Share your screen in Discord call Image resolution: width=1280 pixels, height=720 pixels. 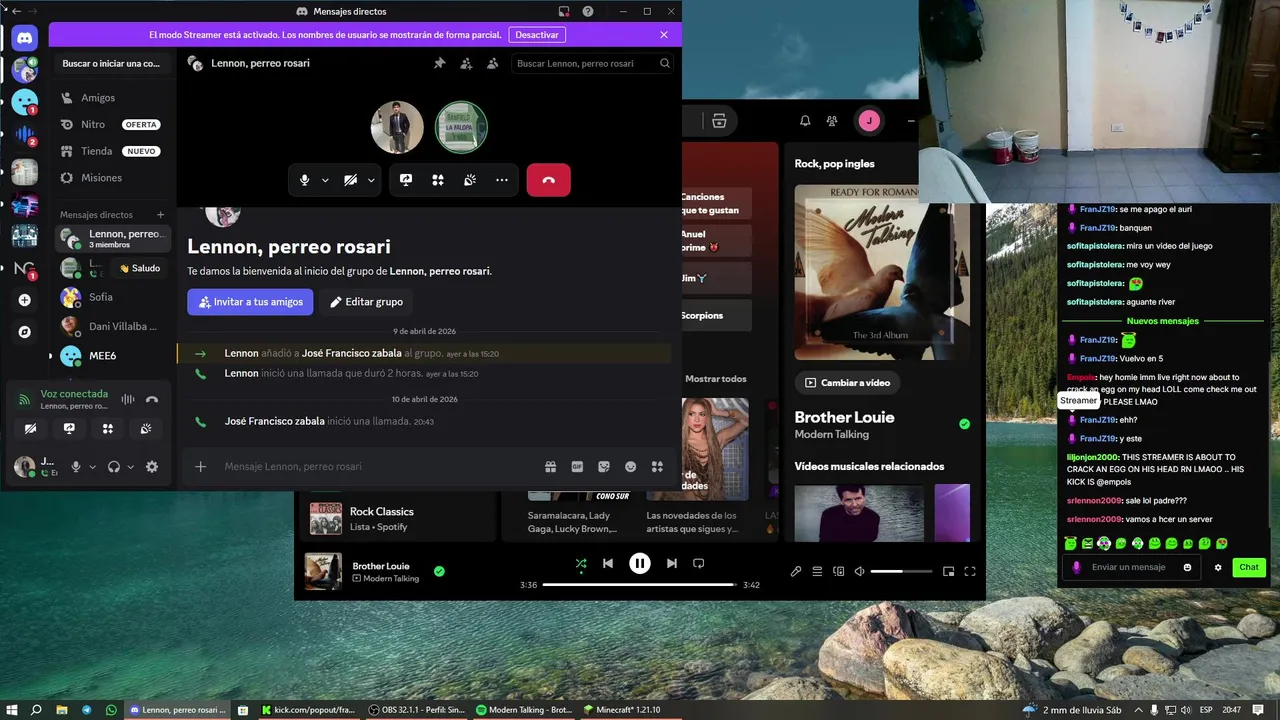[406, 180]
